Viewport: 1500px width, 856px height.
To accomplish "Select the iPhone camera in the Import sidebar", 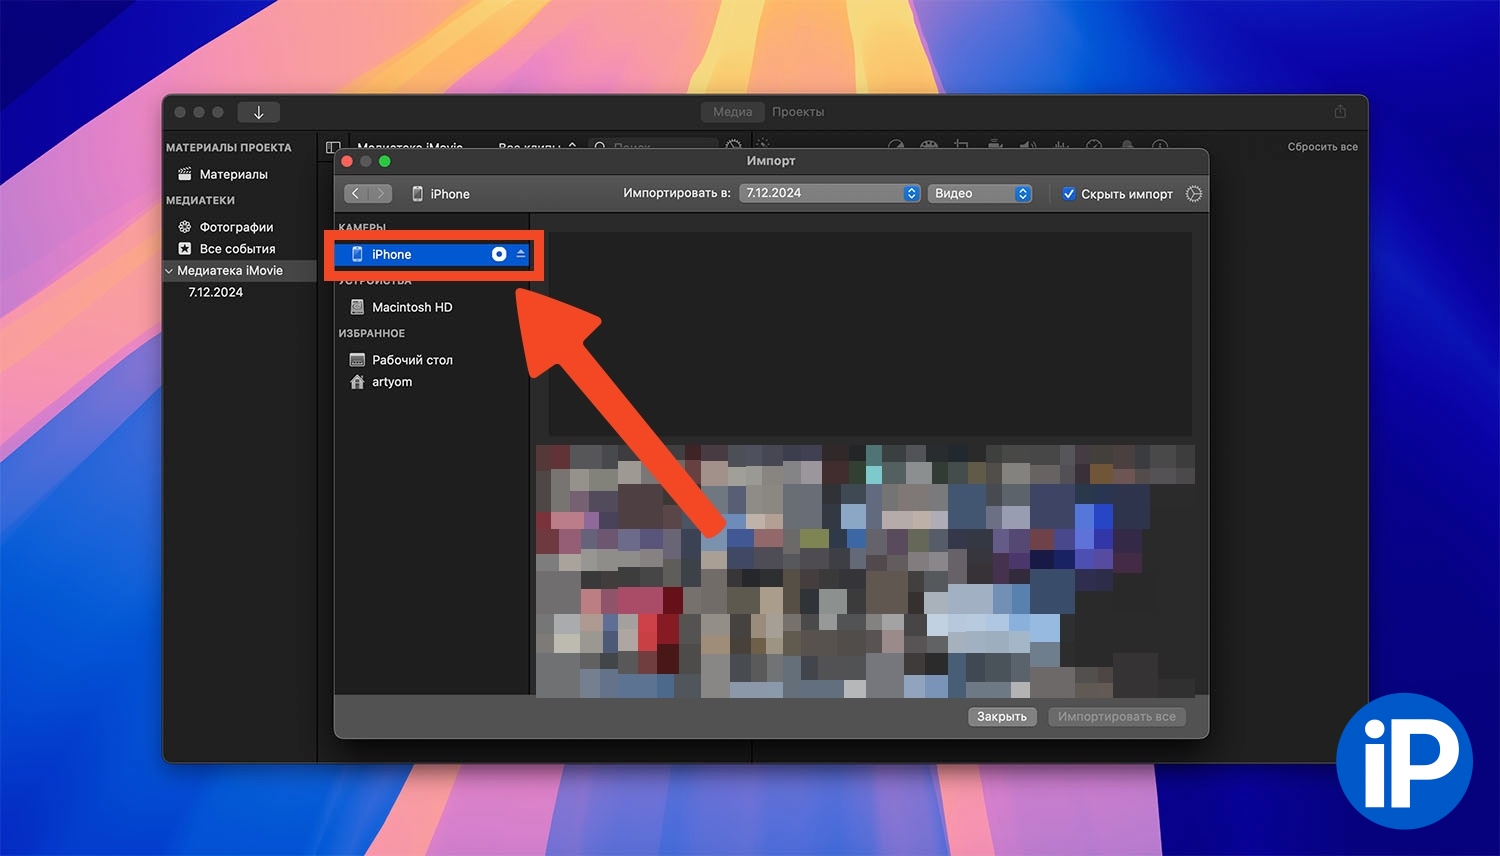I will [432, 255].
